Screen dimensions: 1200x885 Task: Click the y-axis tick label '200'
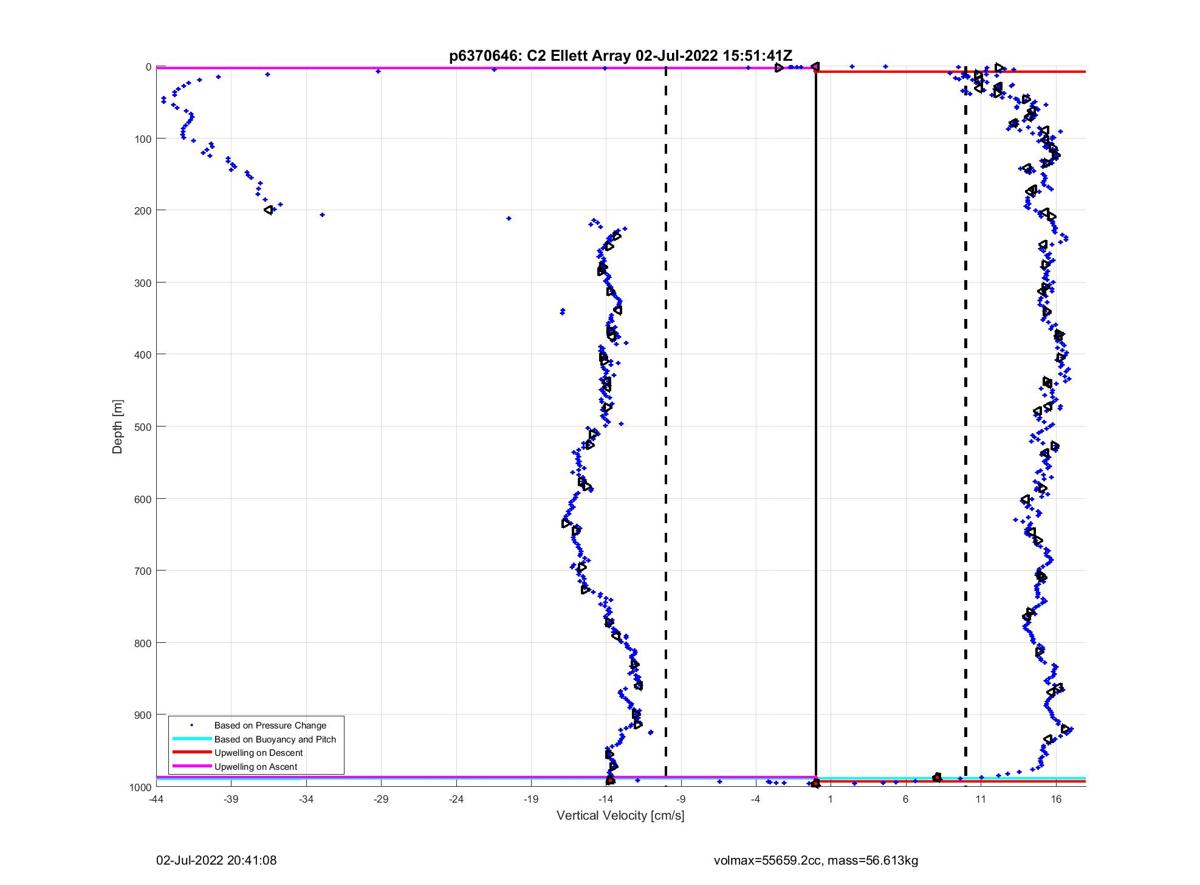pos(142,211)
